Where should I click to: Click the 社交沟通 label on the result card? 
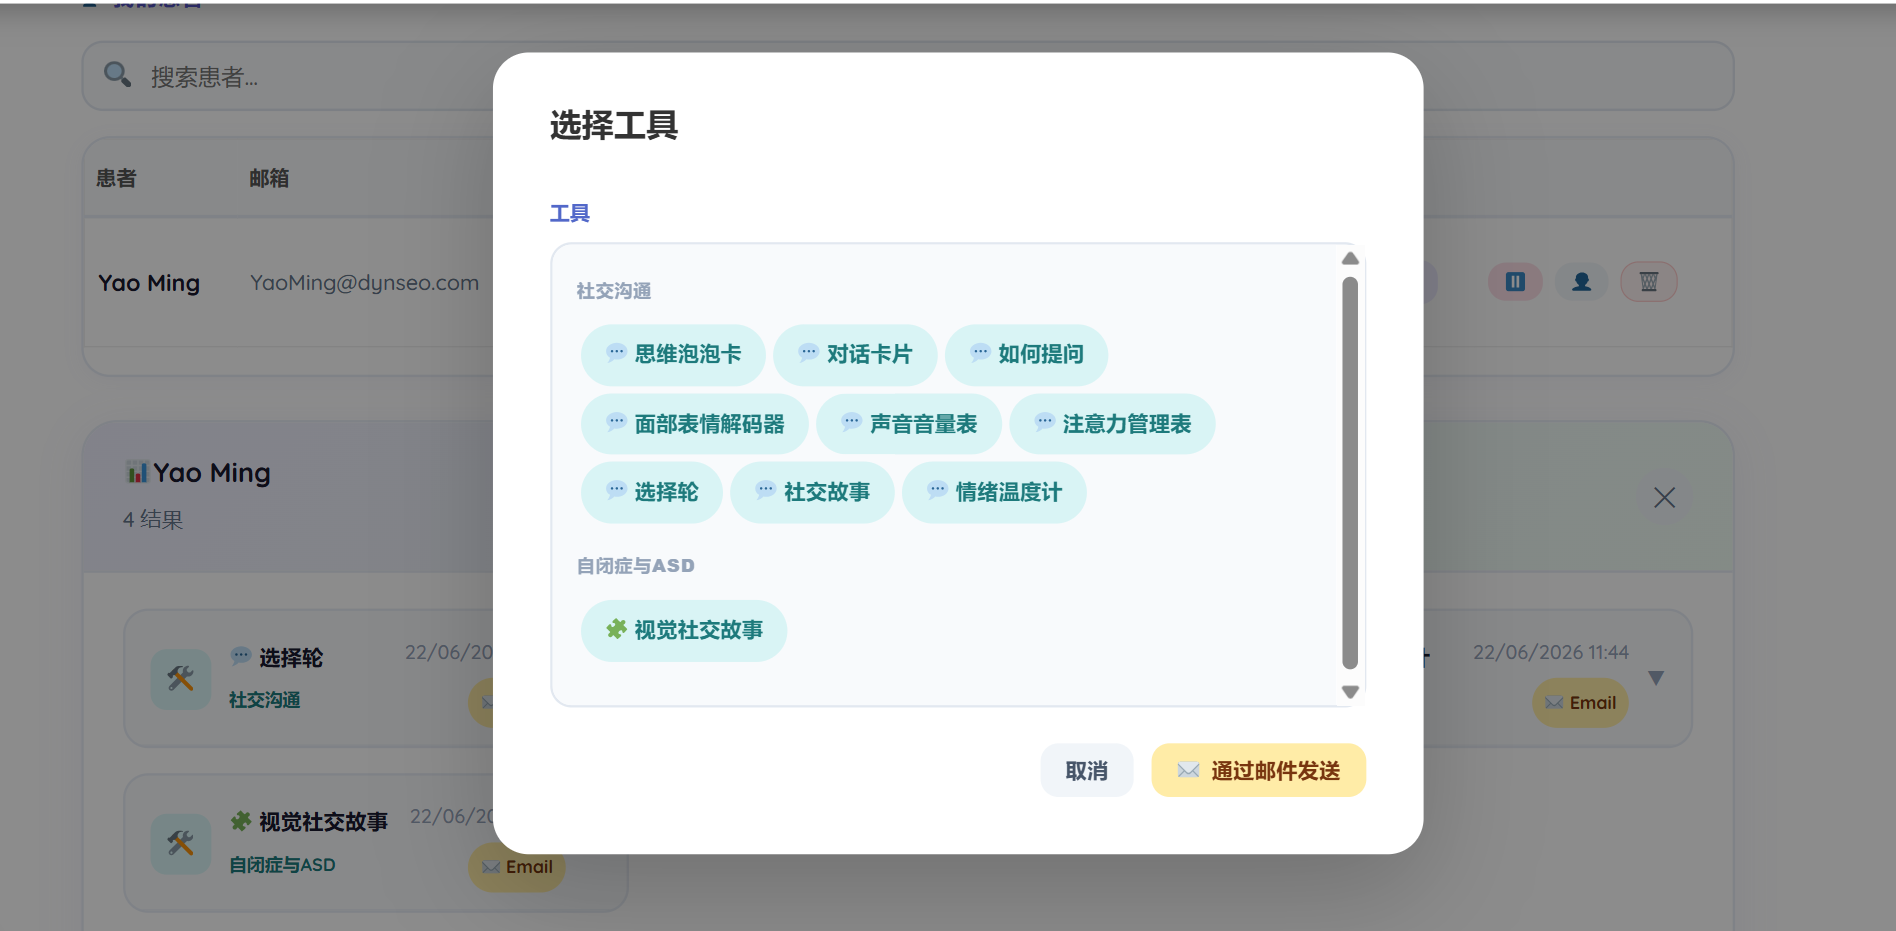point(265,700)
